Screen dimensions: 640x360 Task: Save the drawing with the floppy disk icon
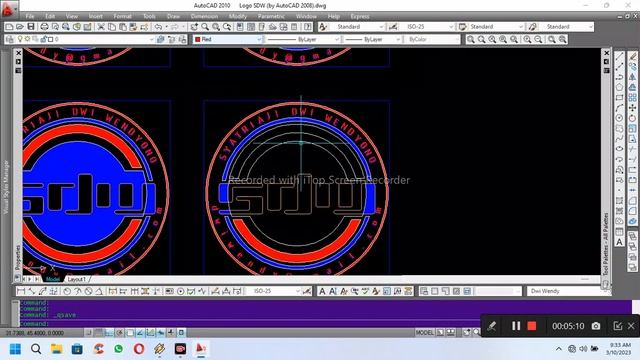click(x=31, y=27)
